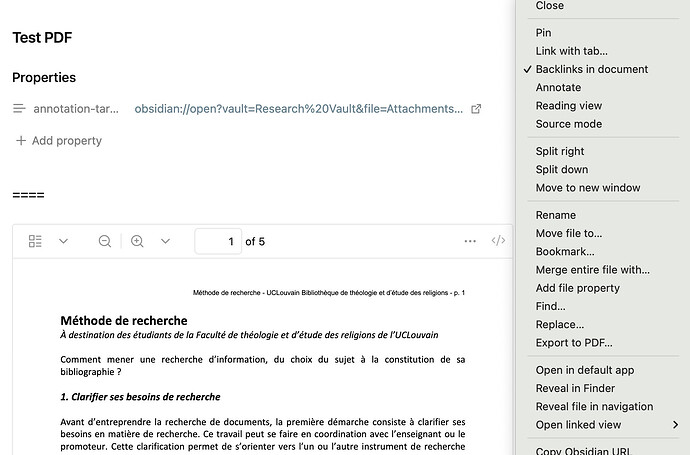Expand the Open linked view submenu
This screenshot has width=690, height=455.
pos(607,425)
